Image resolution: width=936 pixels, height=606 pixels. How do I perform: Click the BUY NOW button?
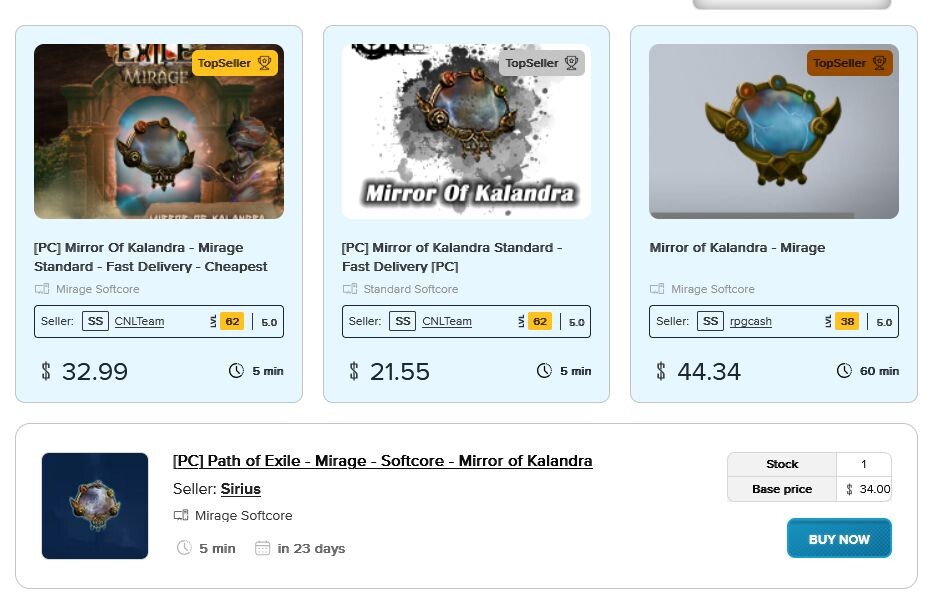click(839, 539)
